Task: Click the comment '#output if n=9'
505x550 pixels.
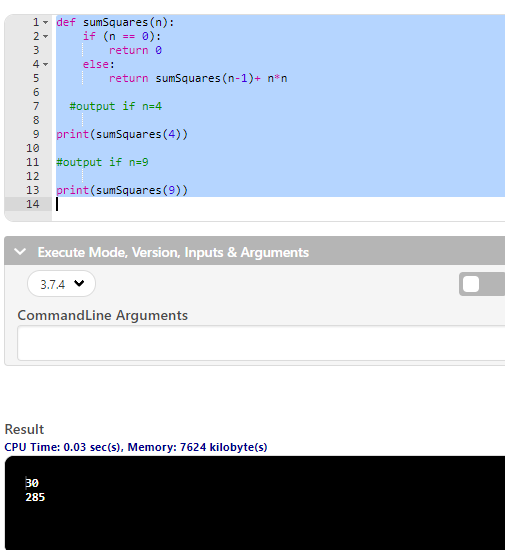Action: point(102,162)
